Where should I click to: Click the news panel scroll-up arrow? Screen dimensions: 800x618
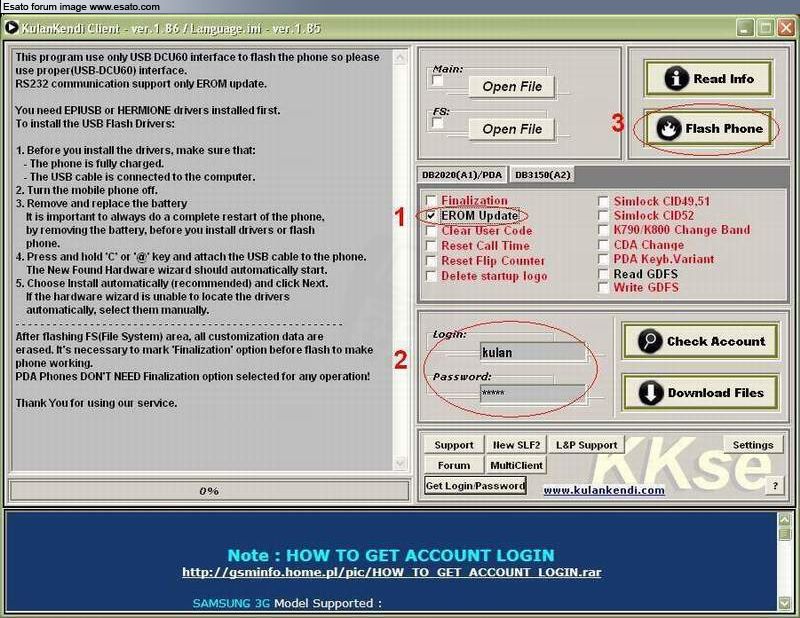(x=785, y=520)
